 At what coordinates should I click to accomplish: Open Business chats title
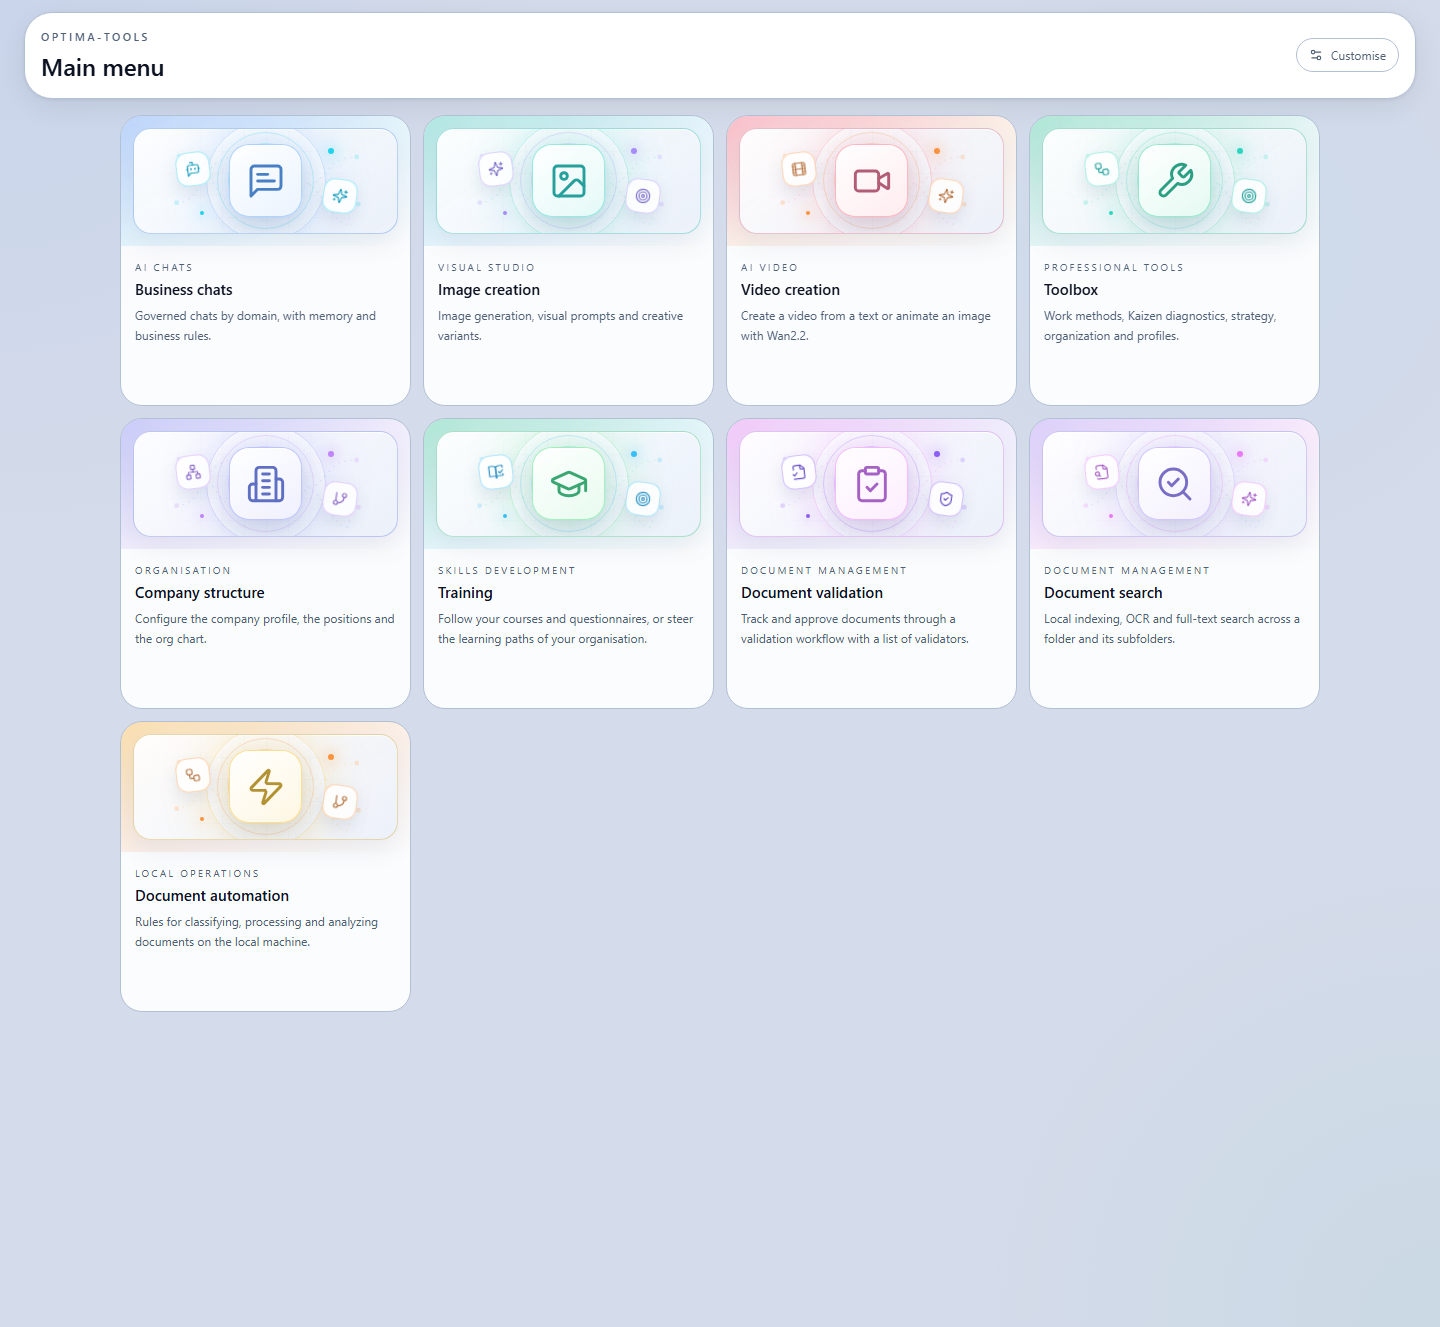click(184, 290)
